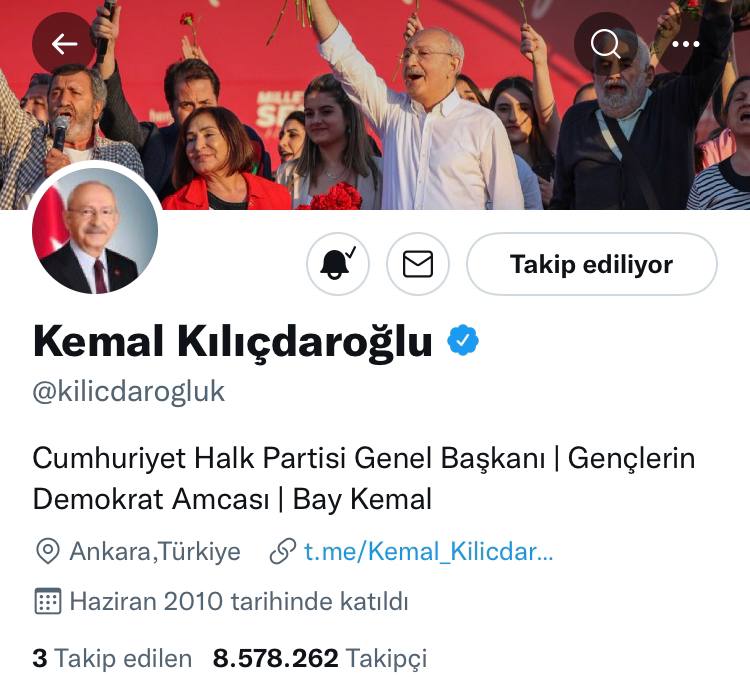View the header banner photo

pyautogui.click(x=375, y=105)
